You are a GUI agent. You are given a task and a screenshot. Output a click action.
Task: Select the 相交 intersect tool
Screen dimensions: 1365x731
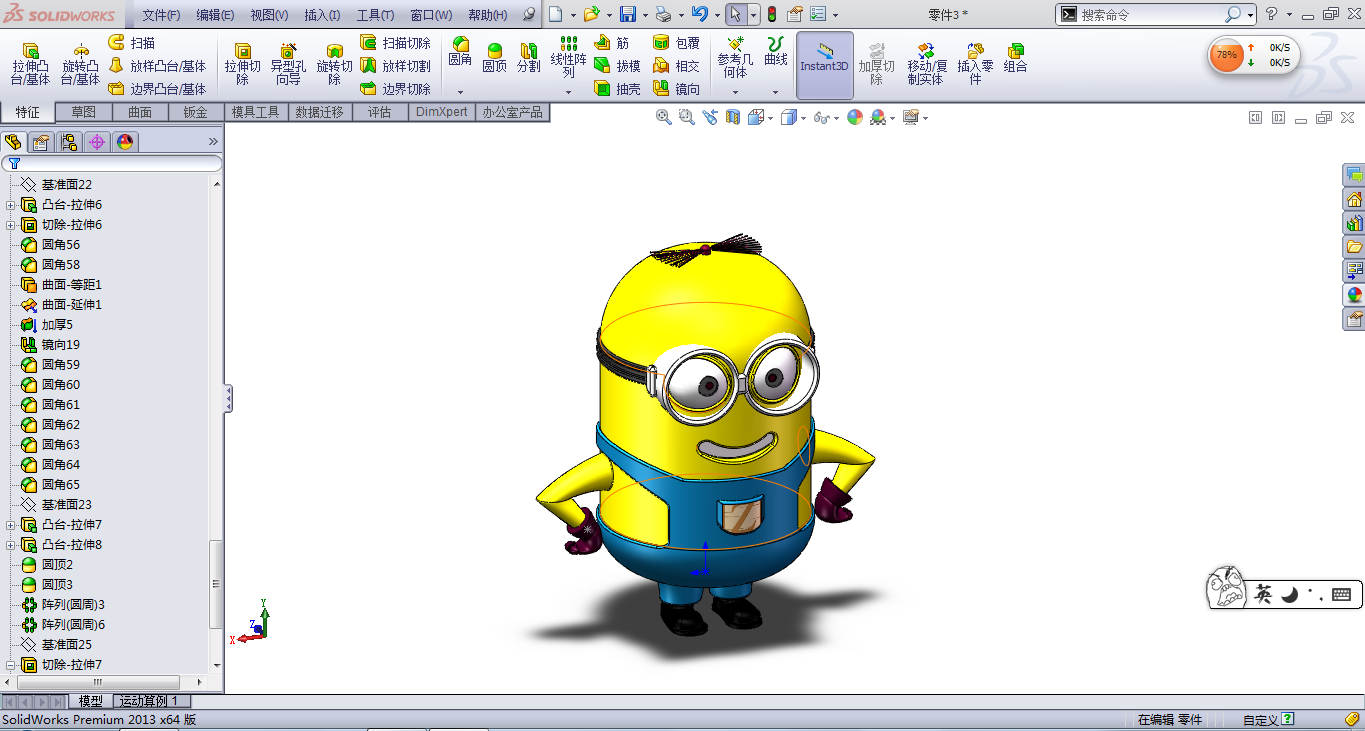pos(676,66)
